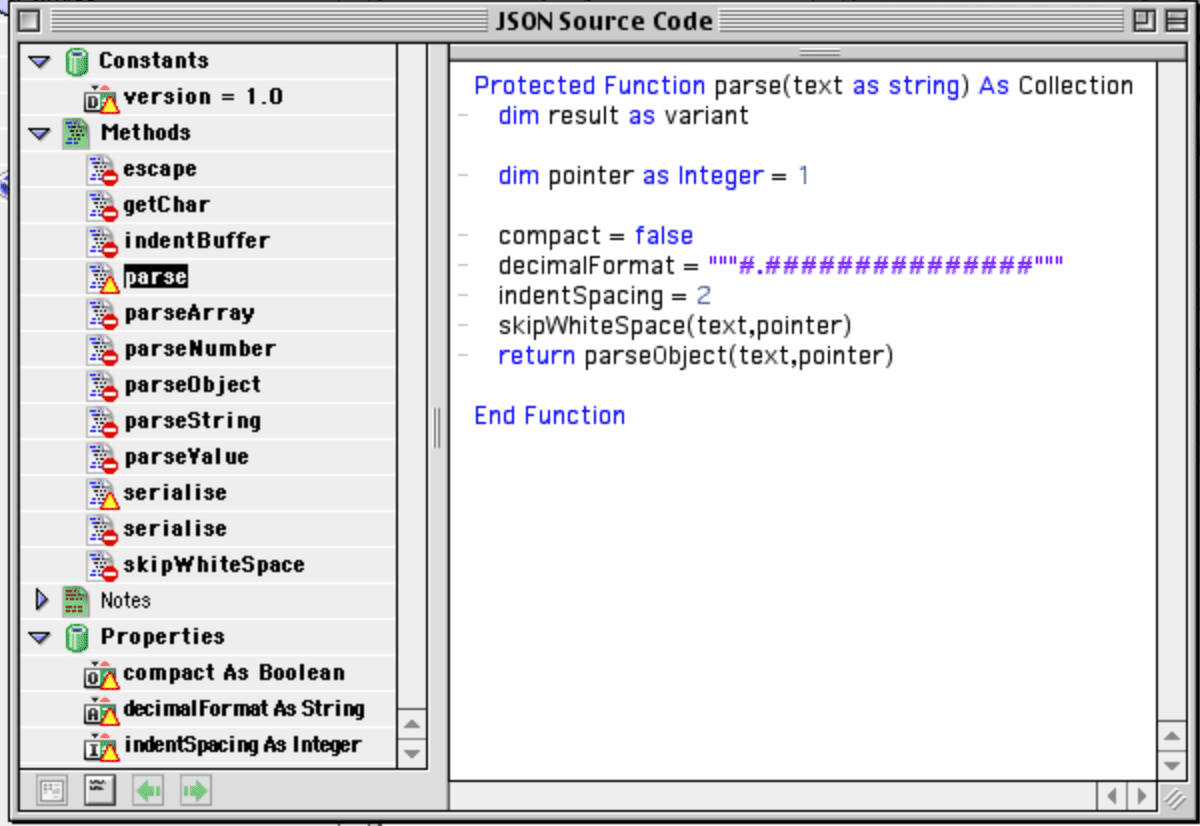
Task: Collapse the Methods group triangle
Action: [x=39, y=133]
